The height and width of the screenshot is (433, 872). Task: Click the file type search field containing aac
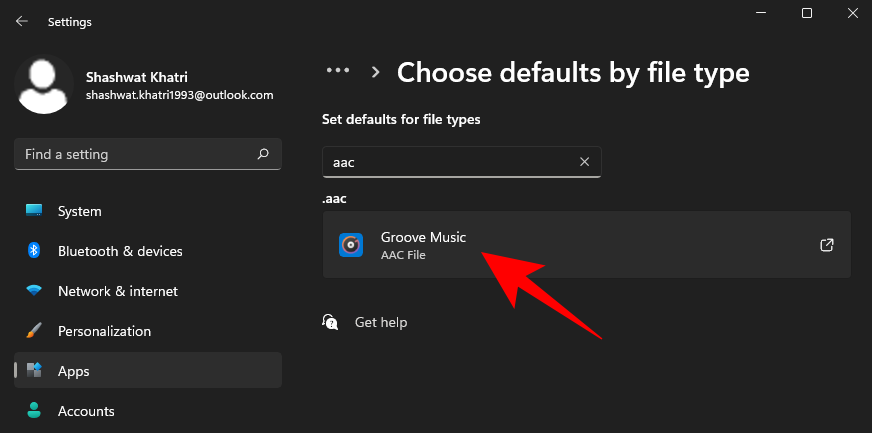tap(462, 162)
